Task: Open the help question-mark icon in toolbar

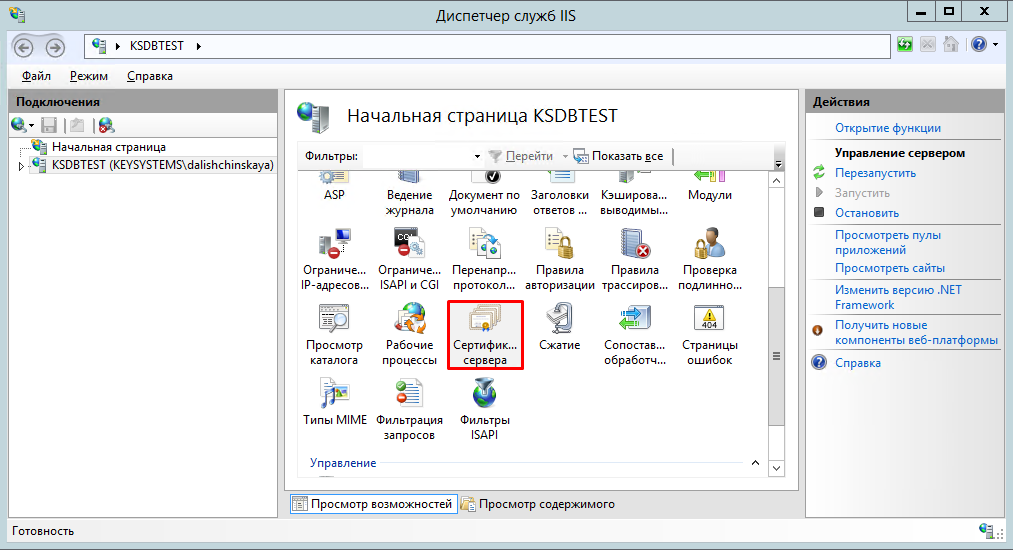Action: point(979,45)
